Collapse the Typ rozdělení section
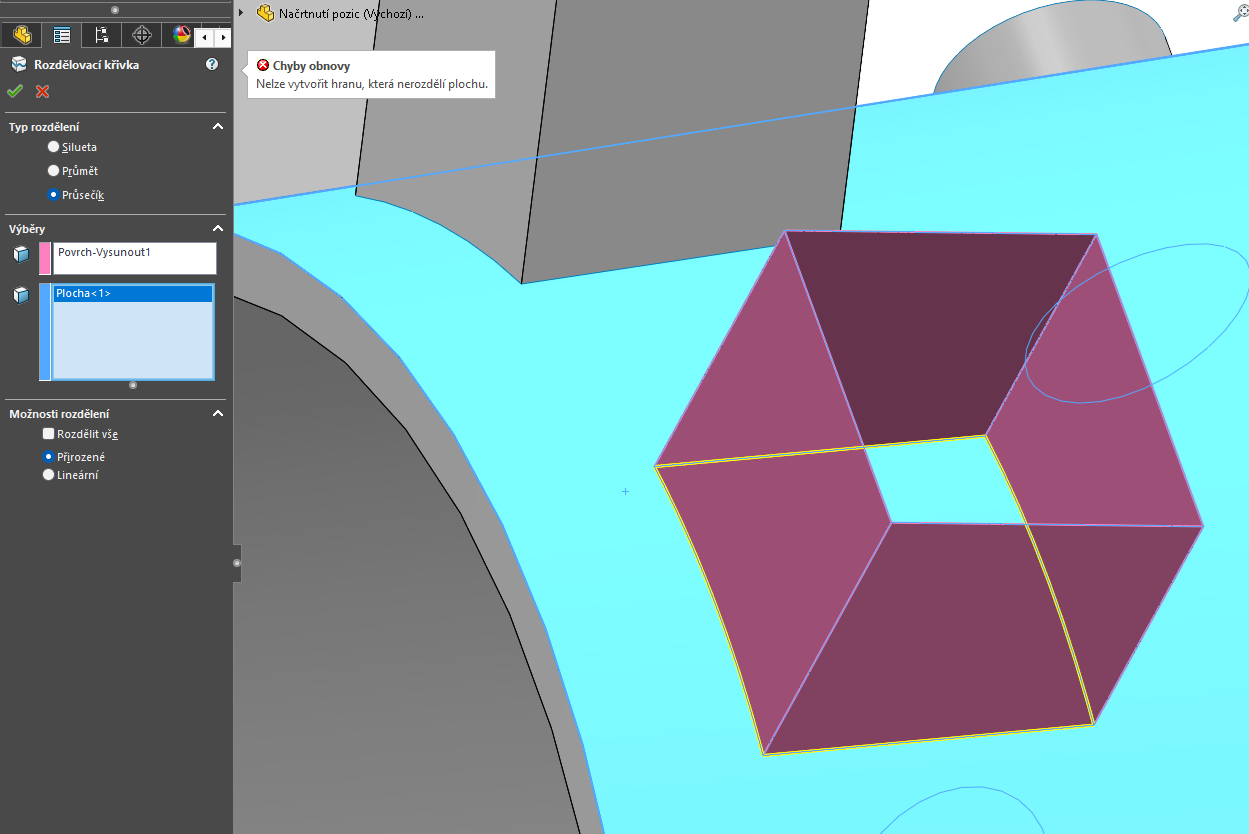 pos(217,127)
